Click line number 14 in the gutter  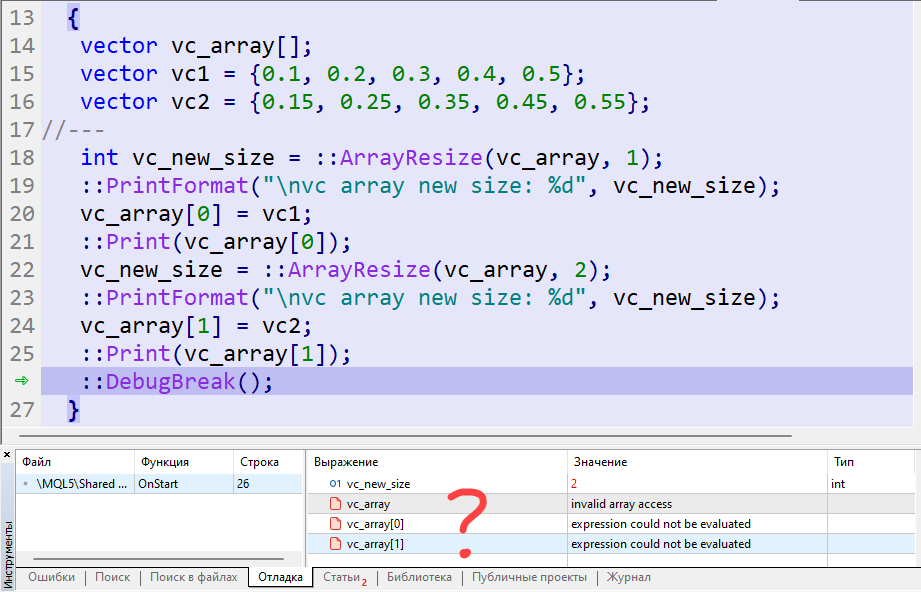(22, 46)
